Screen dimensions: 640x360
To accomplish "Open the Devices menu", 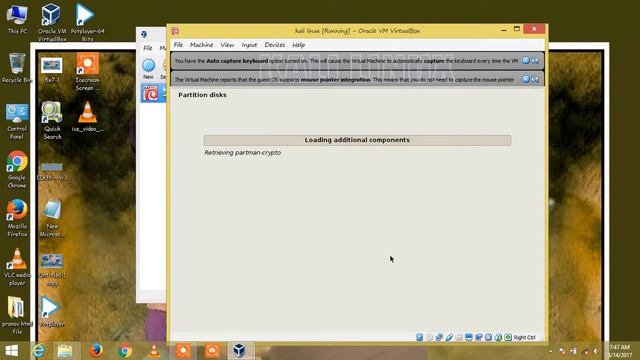I will click(x=275, y=45).
